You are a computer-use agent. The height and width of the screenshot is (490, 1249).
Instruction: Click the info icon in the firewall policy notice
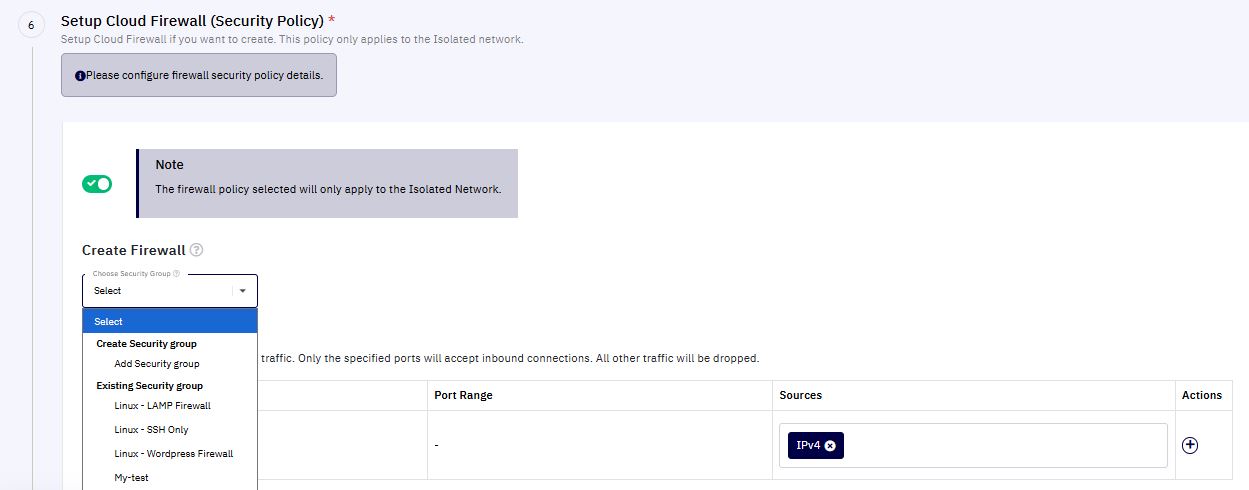[80, 76]
